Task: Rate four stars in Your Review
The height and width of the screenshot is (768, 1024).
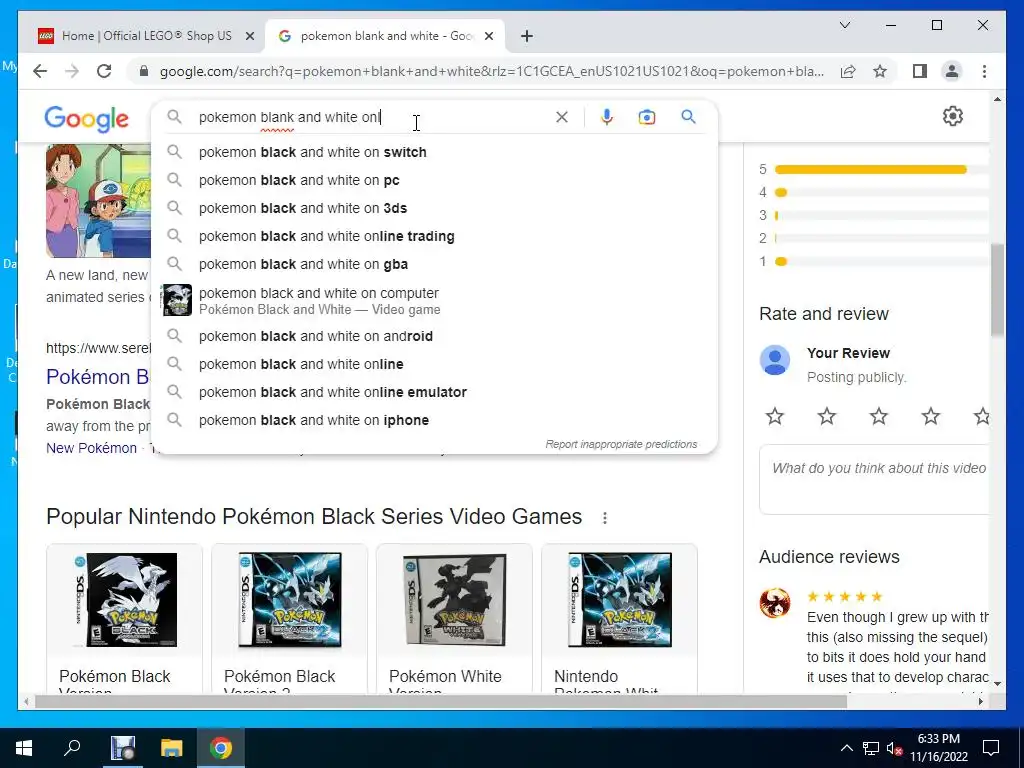Action: (x=931, y=416)
